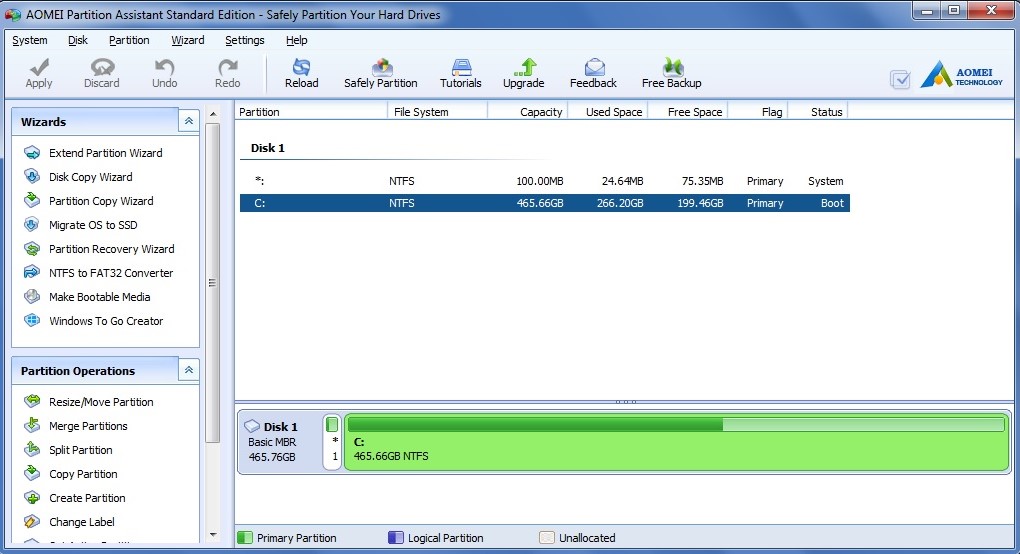This screenshot has height=554, width=1020.
Task: Click the horizontal pane splitter grip dots
Action: point(626,402)
